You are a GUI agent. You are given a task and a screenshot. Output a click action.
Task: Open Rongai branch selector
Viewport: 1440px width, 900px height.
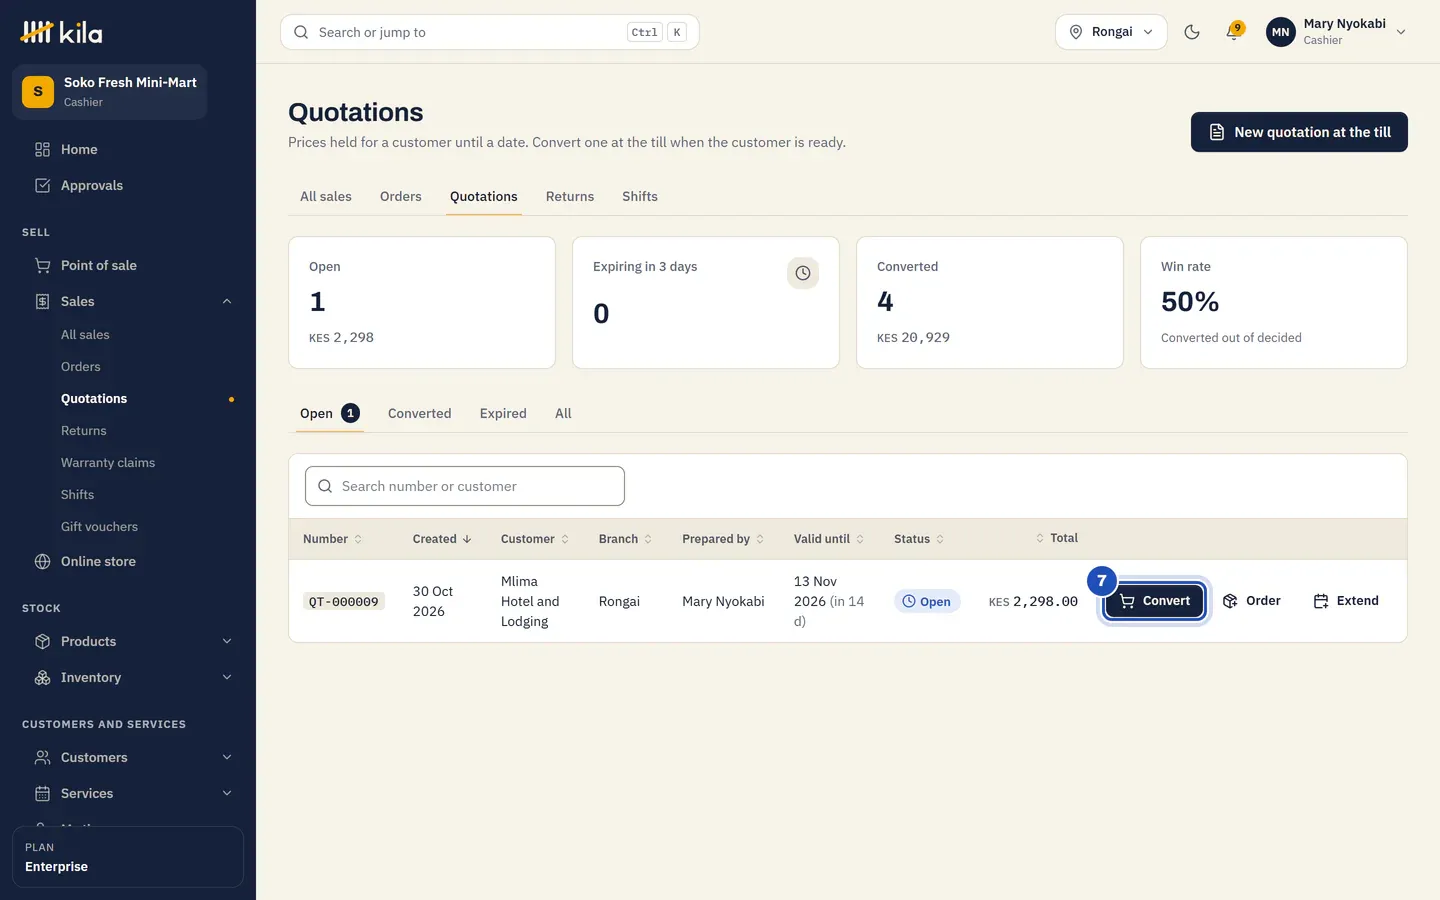[x=1111, y=32]
